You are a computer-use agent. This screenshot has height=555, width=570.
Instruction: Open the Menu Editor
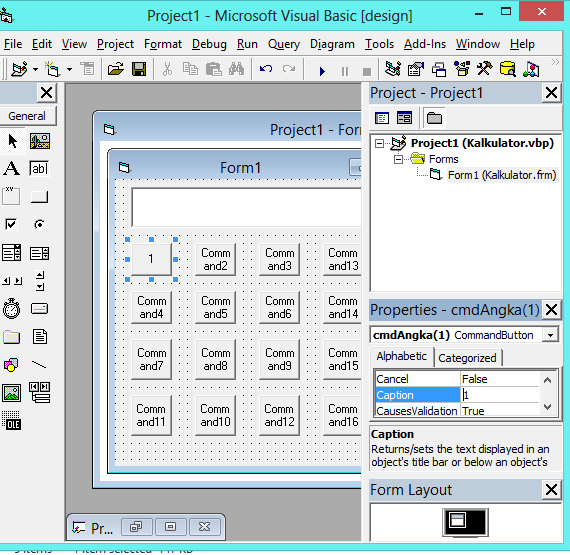87,69
